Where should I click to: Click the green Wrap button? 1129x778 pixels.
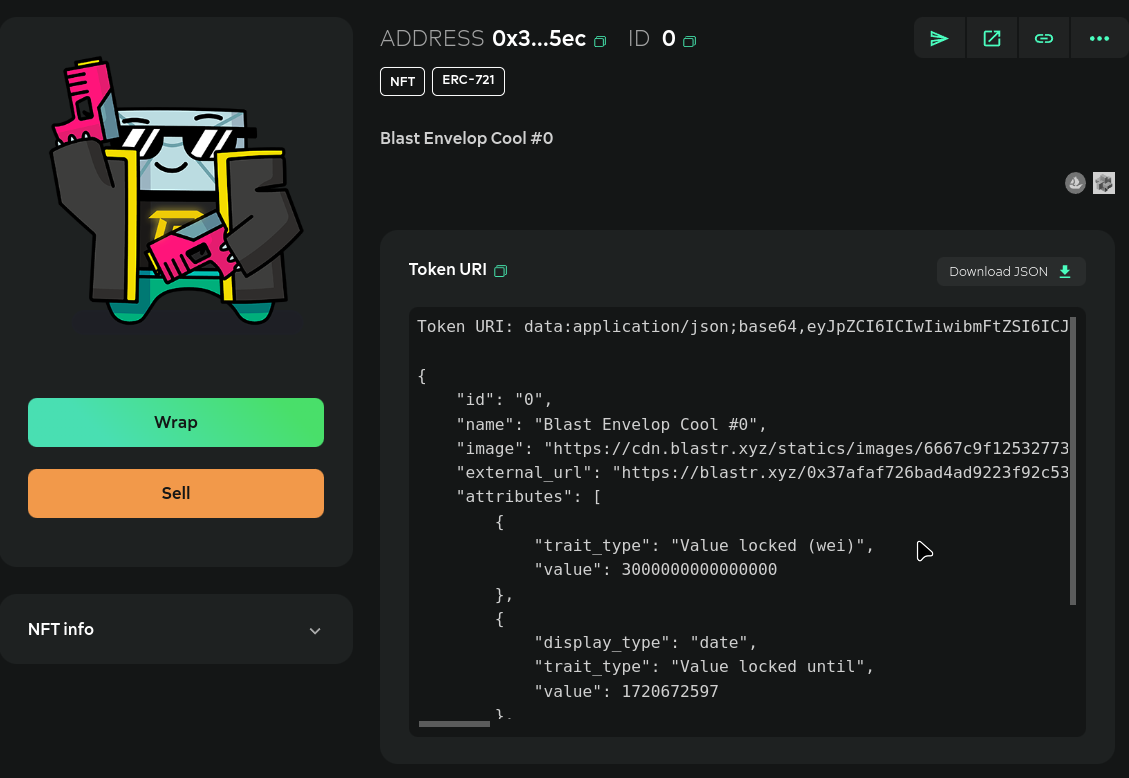(176, 422)
